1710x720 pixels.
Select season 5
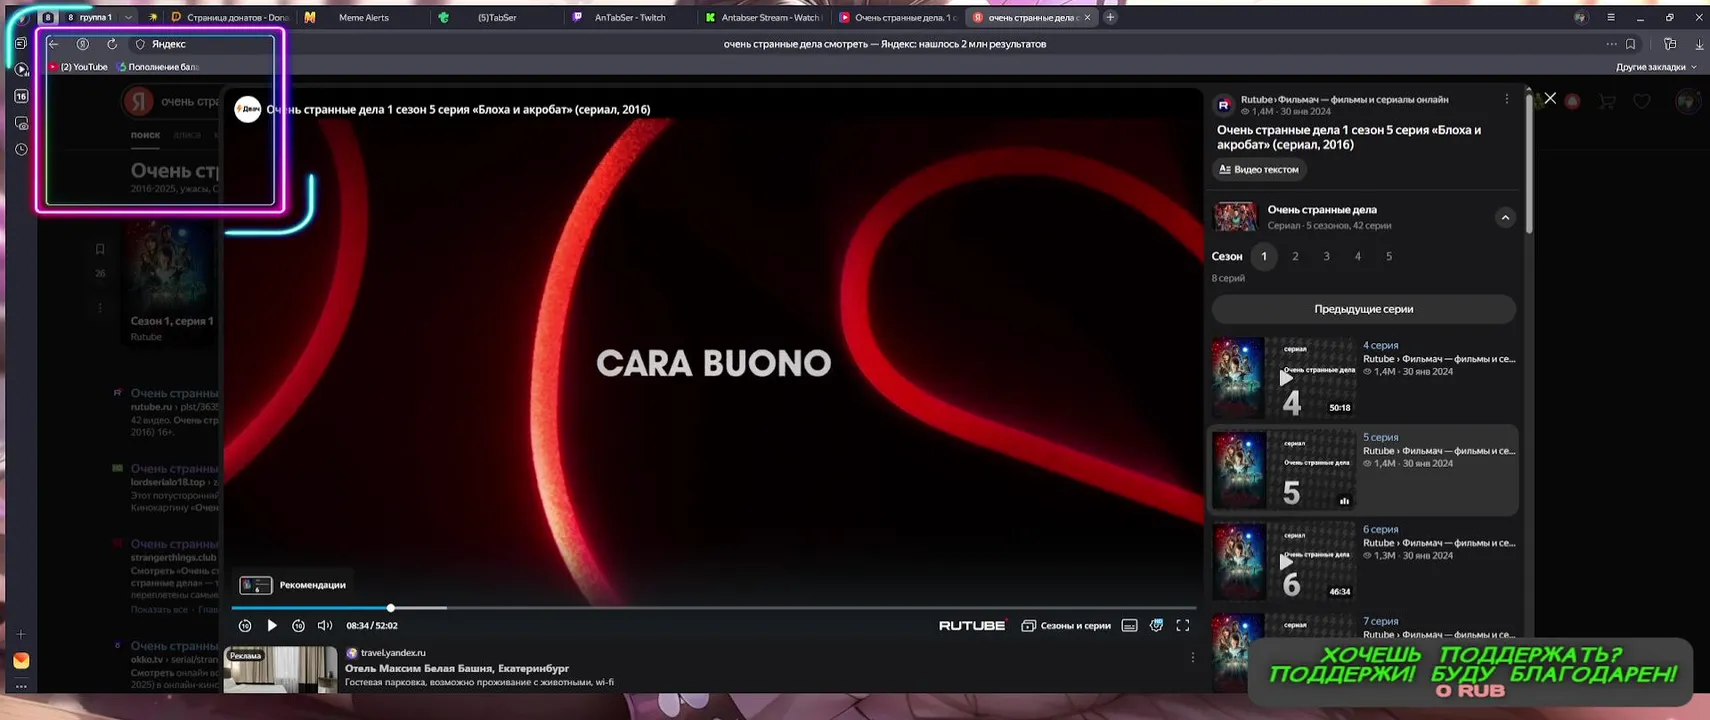pyautogui.click(x=1389, y=256)
